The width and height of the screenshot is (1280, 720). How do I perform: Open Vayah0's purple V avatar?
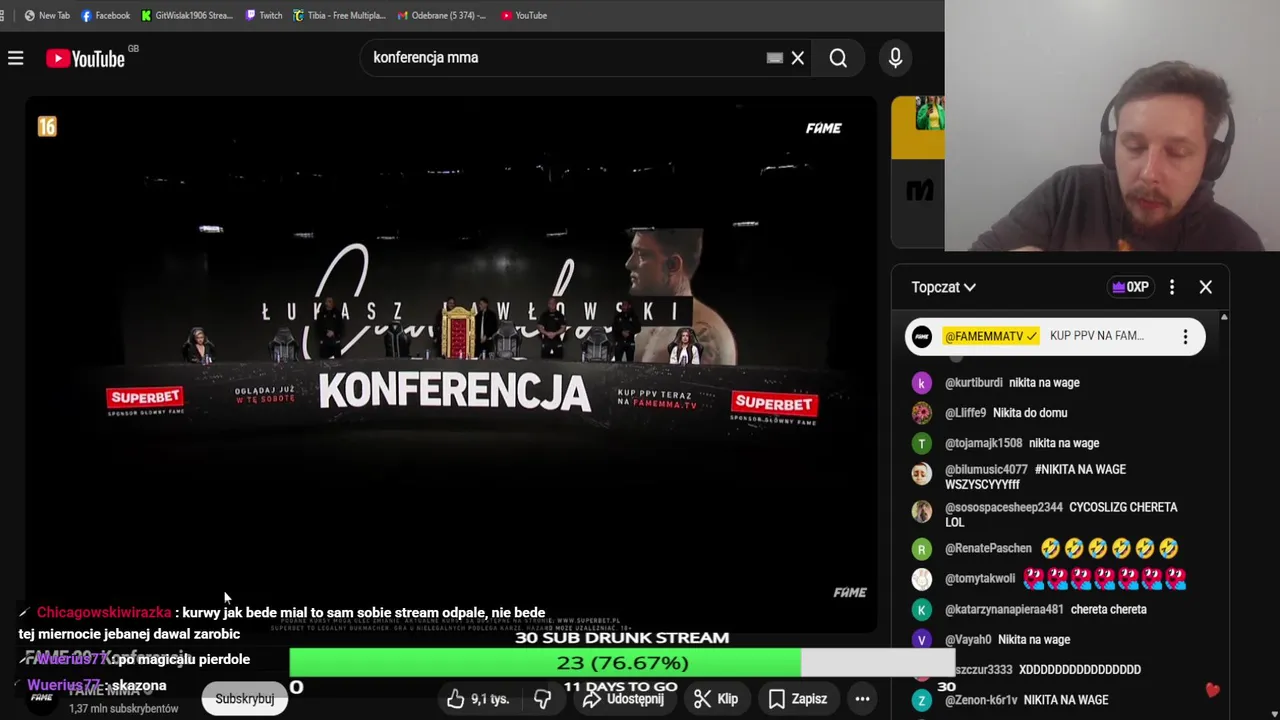[x=922, y=640]
